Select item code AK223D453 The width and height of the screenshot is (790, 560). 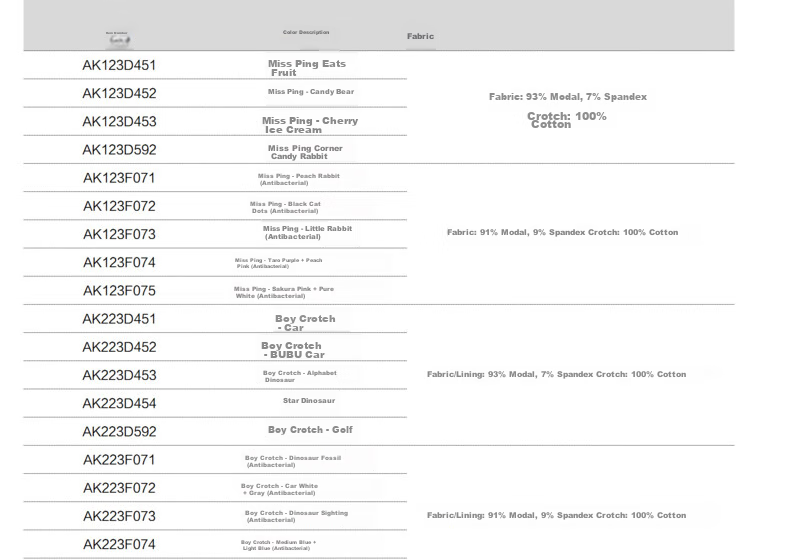tap(119, 376)
